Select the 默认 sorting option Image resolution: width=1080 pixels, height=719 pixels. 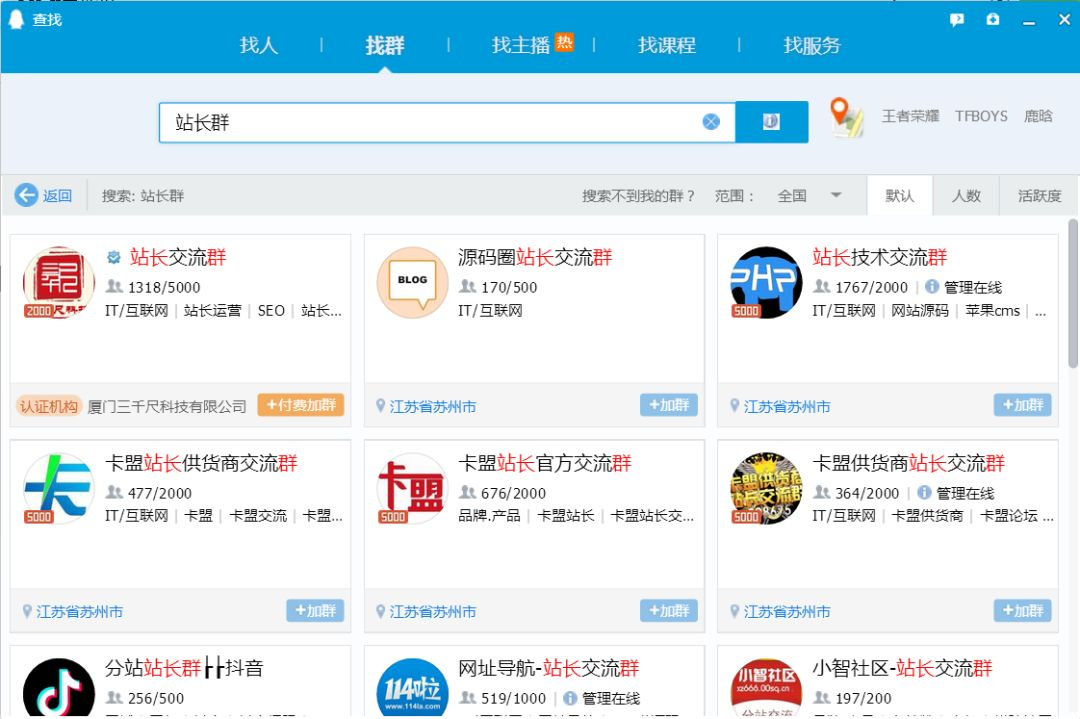tap(900, 196)
